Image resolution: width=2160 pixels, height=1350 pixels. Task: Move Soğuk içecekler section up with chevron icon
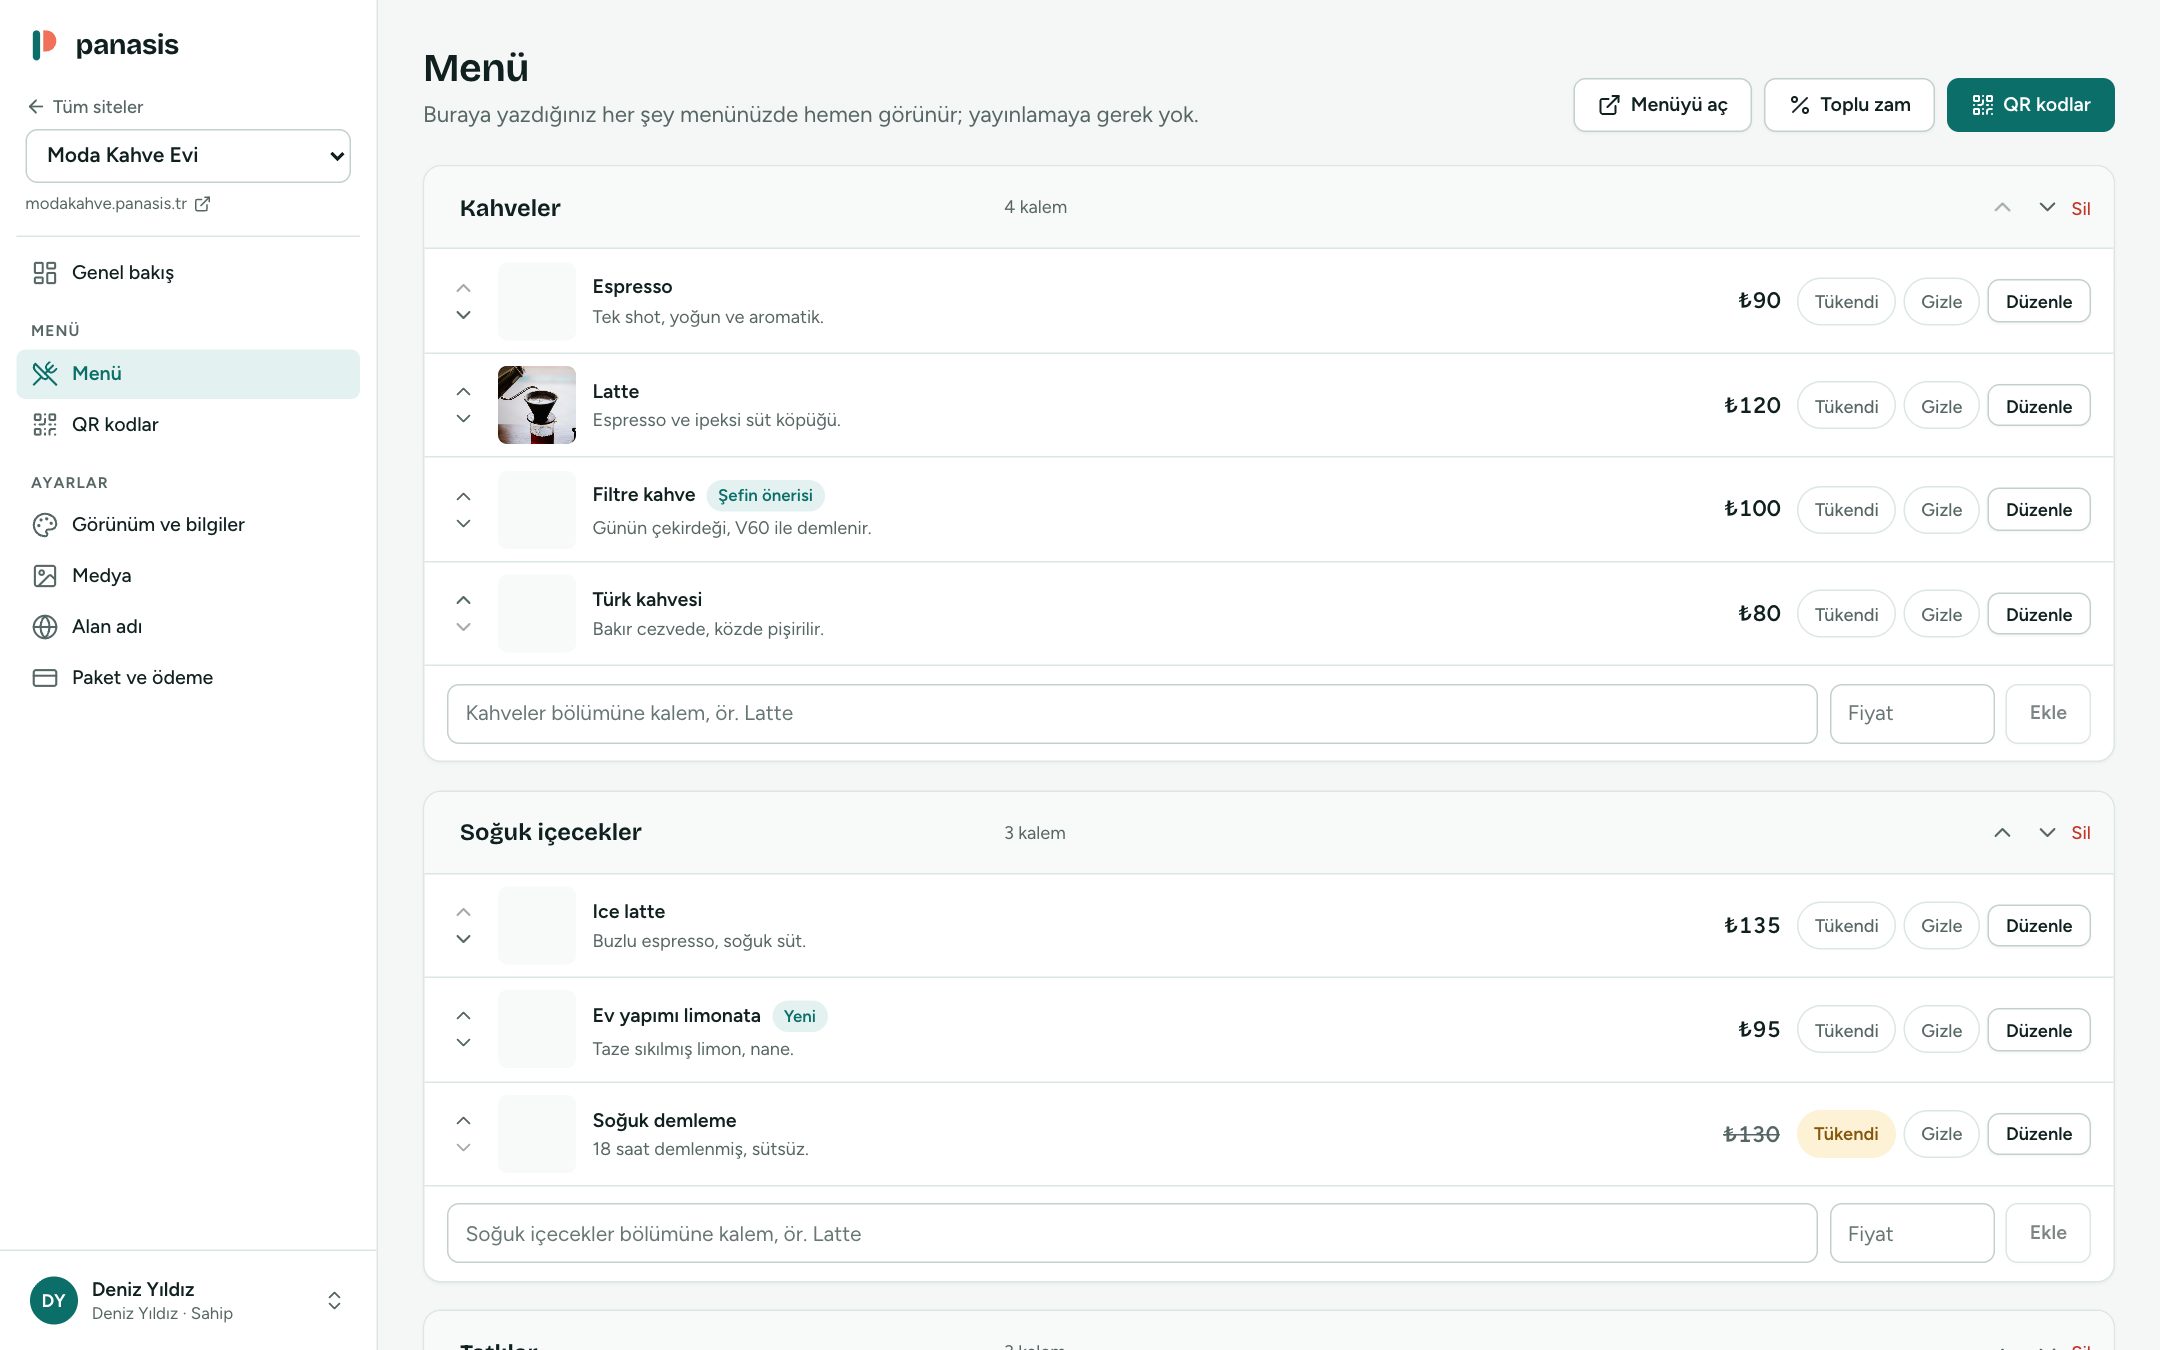tap(2002, 832)
